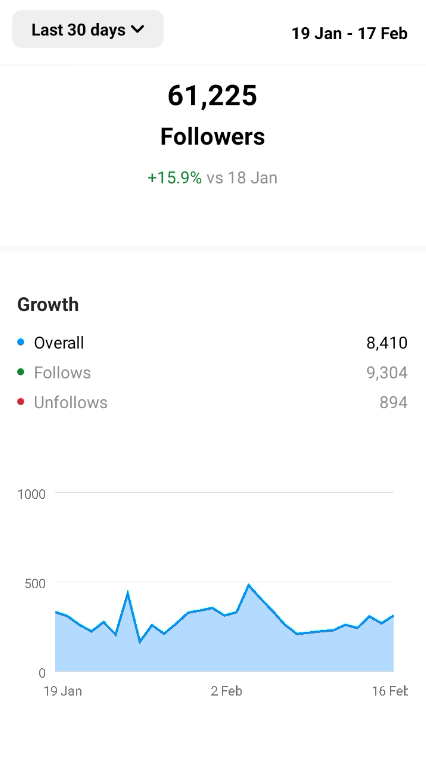Click the chevron arrow beside Last 30 days
This screenshot has width=426, height=762.
138,29
